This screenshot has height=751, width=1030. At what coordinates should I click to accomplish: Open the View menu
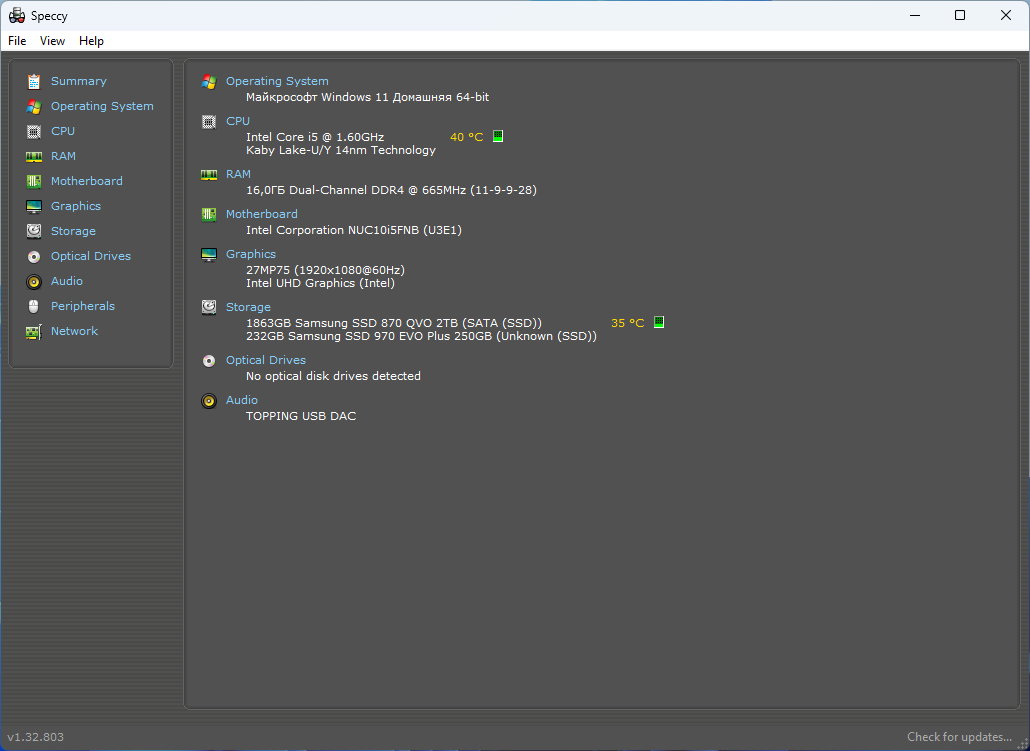click(52, 41)
